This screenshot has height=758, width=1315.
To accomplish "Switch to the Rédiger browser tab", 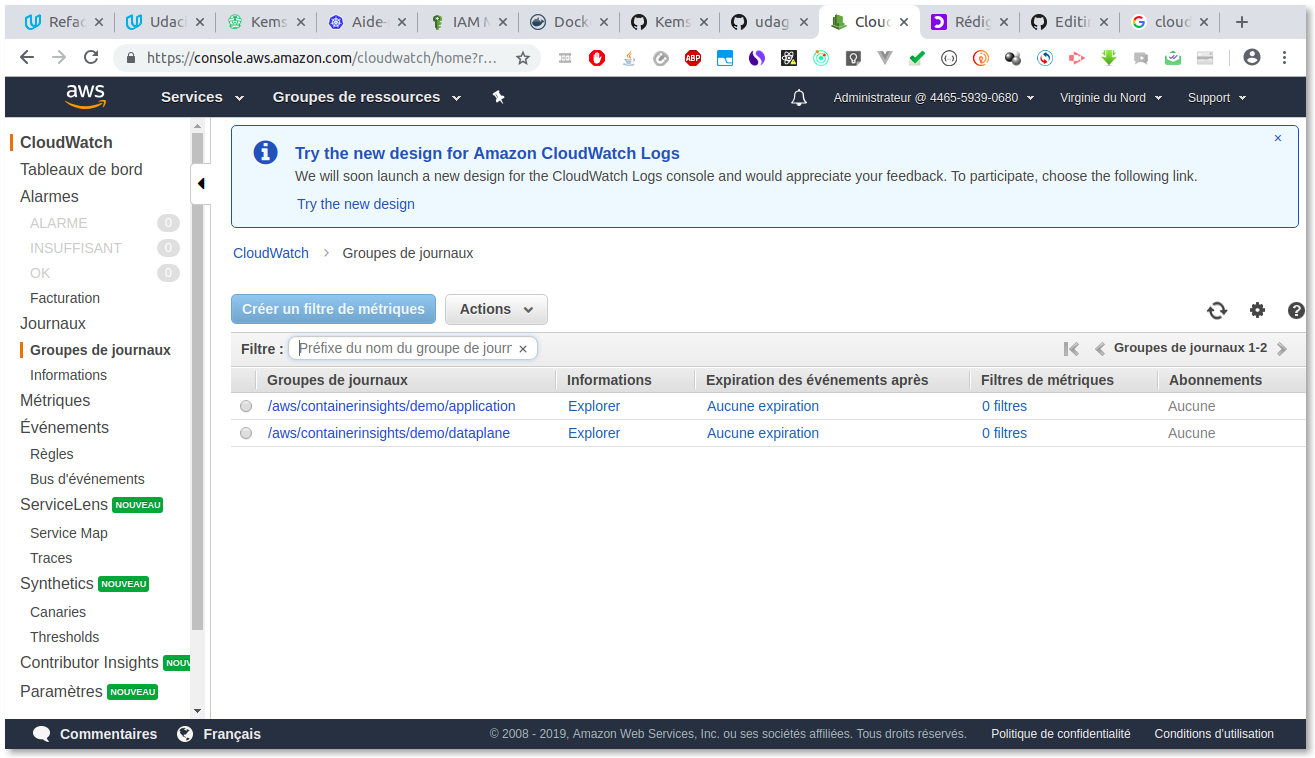I will 969,22.
